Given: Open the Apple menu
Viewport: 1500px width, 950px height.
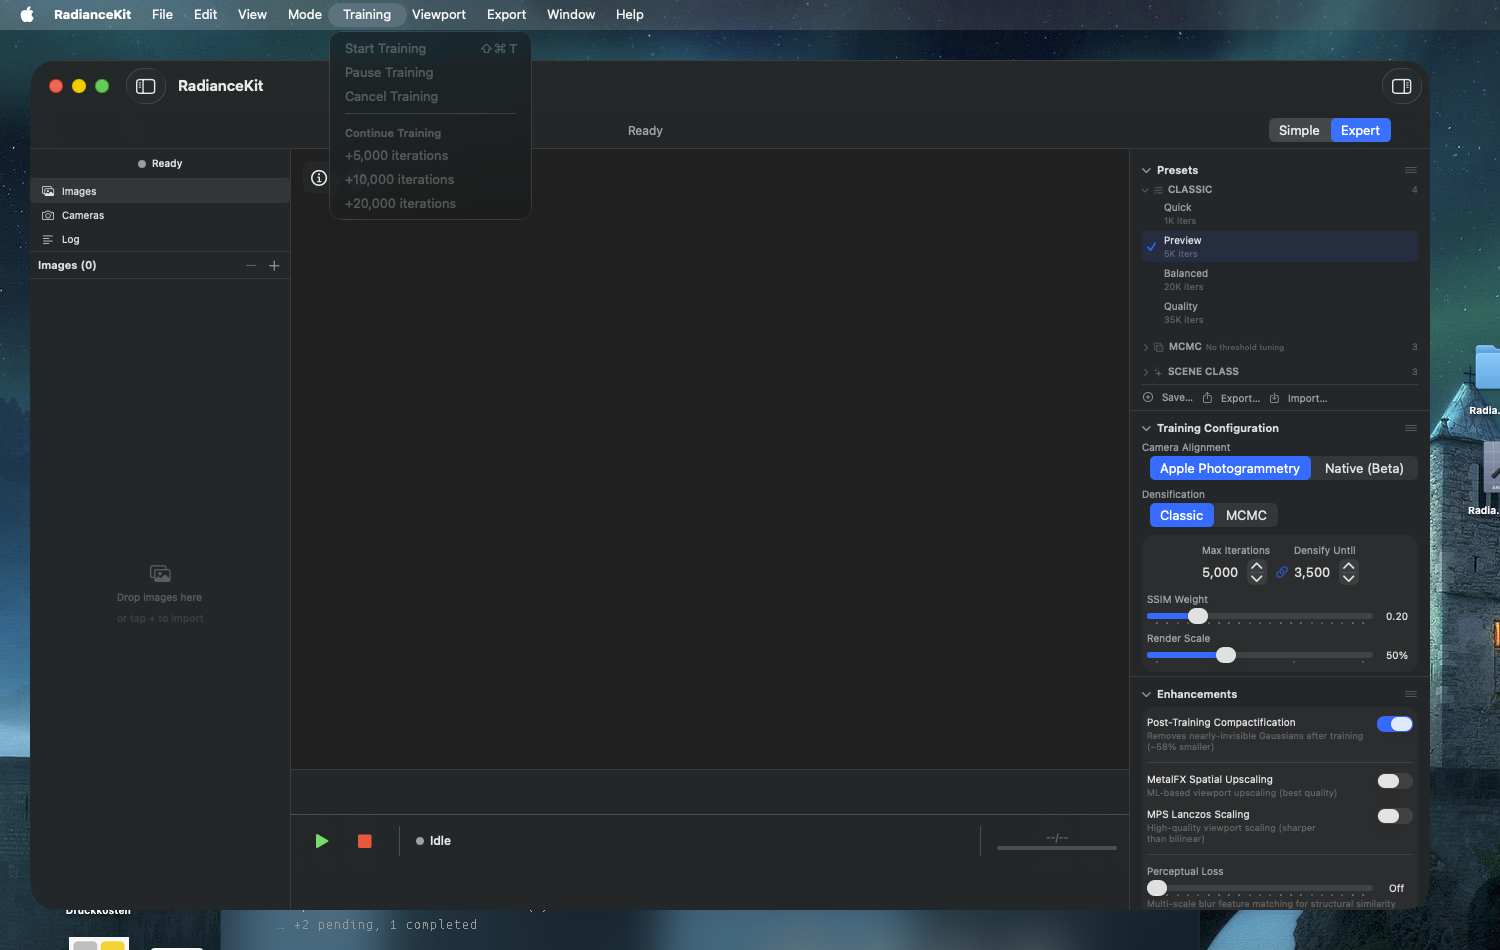Looking at the screenshot, I should coord(27,14).
